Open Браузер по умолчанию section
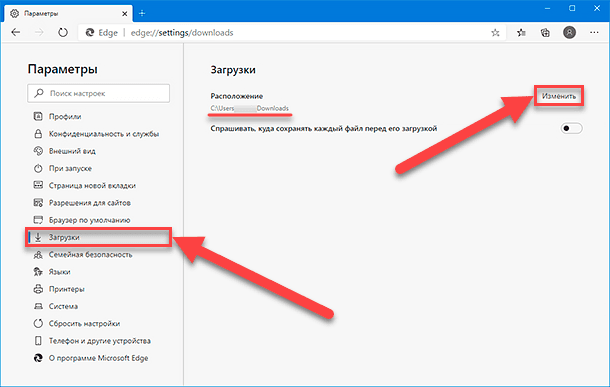The image size is (610, 387). (x=82, y=220)
